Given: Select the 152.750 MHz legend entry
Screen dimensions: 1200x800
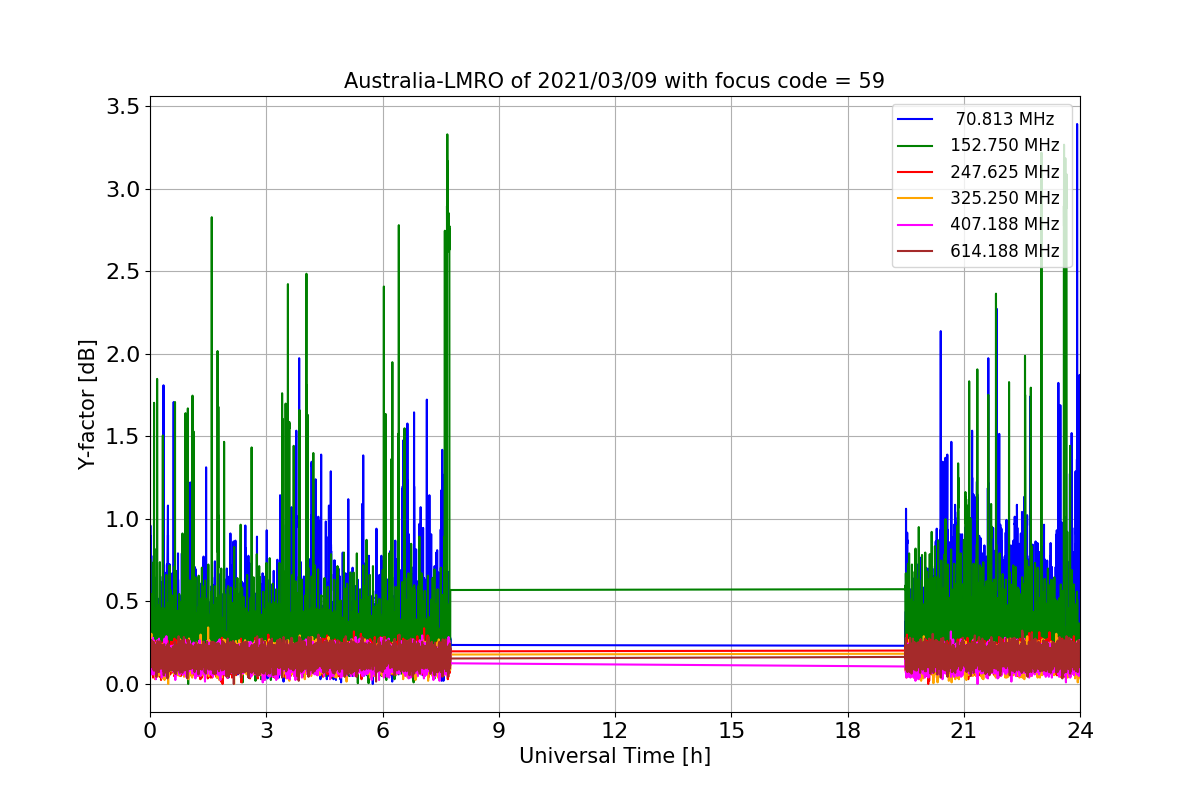Looking at the screenshot, I should (978, 146).
